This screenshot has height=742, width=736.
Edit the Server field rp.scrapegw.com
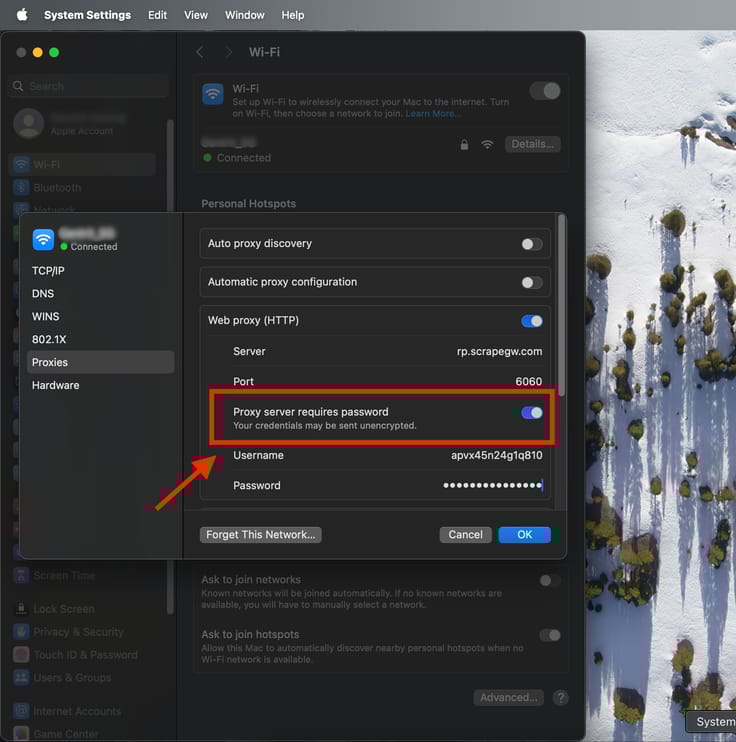(x=498, y=352)
